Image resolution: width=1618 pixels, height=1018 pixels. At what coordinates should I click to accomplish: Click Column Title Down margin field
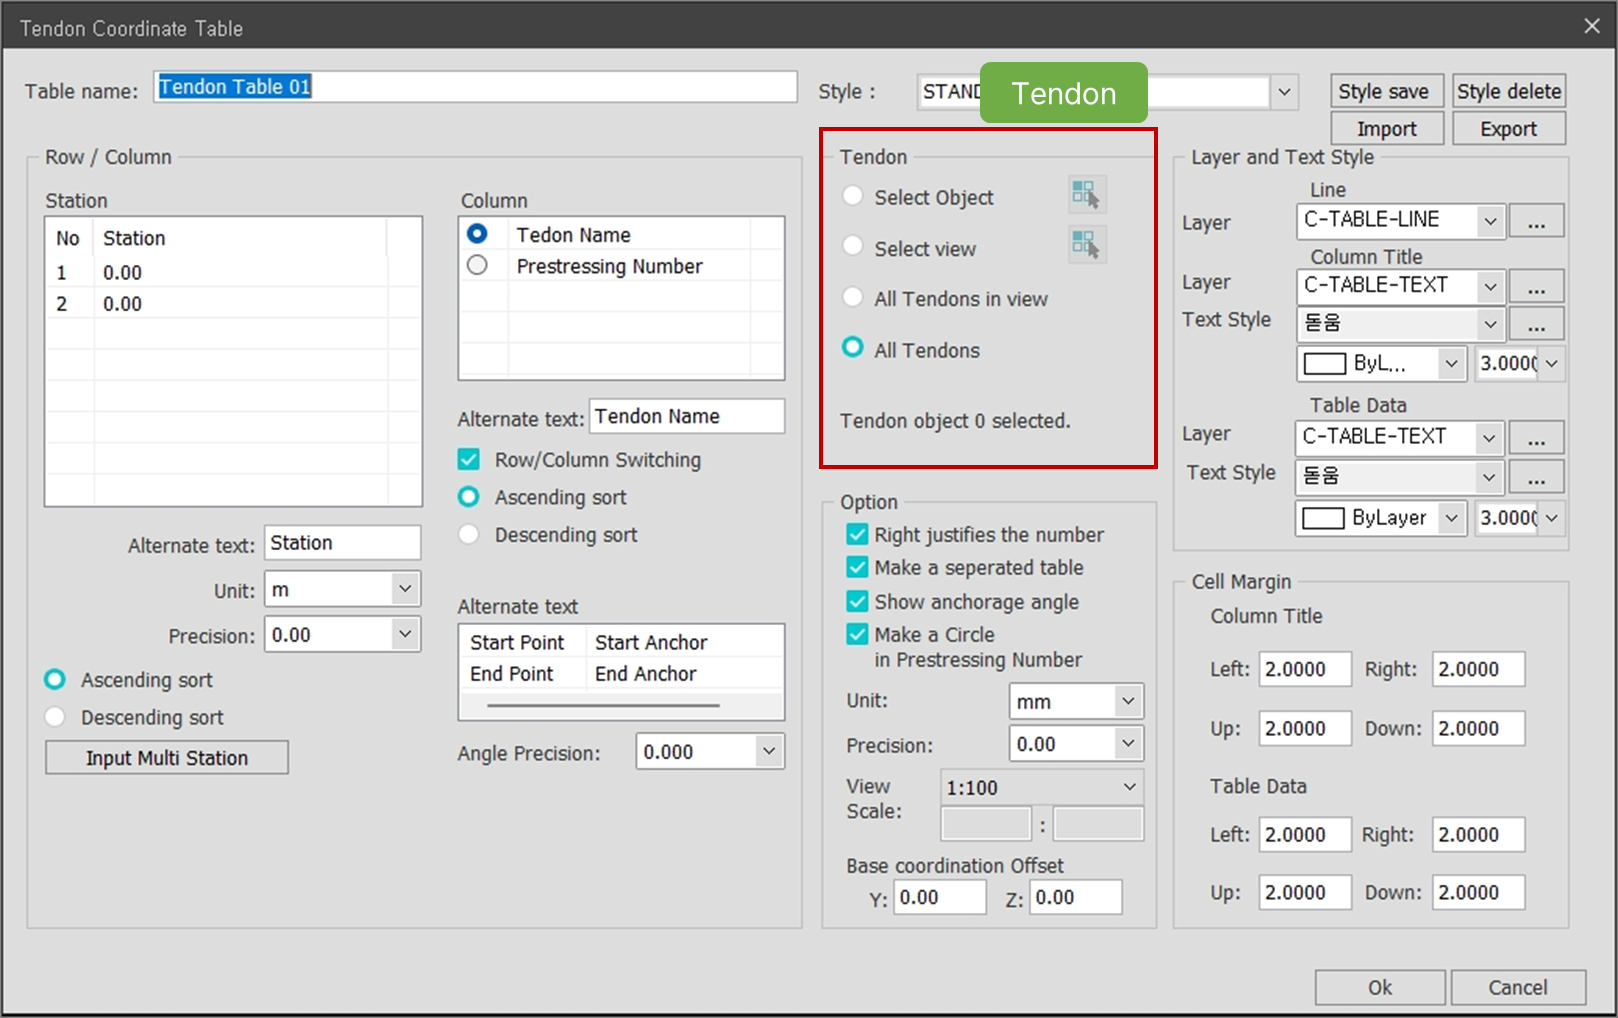(x=1479, y=728)
